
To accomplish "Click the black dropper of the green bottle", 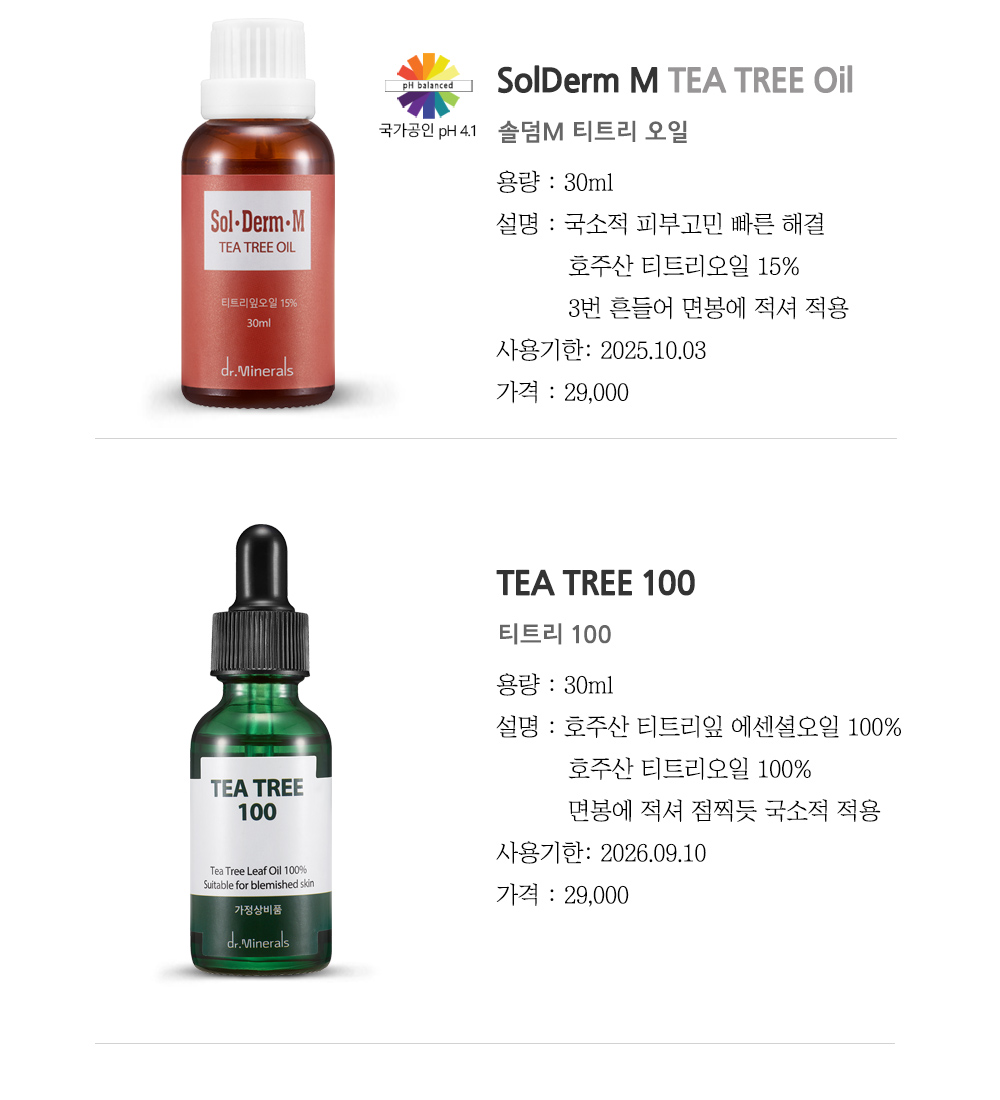I will coord(260,598).
